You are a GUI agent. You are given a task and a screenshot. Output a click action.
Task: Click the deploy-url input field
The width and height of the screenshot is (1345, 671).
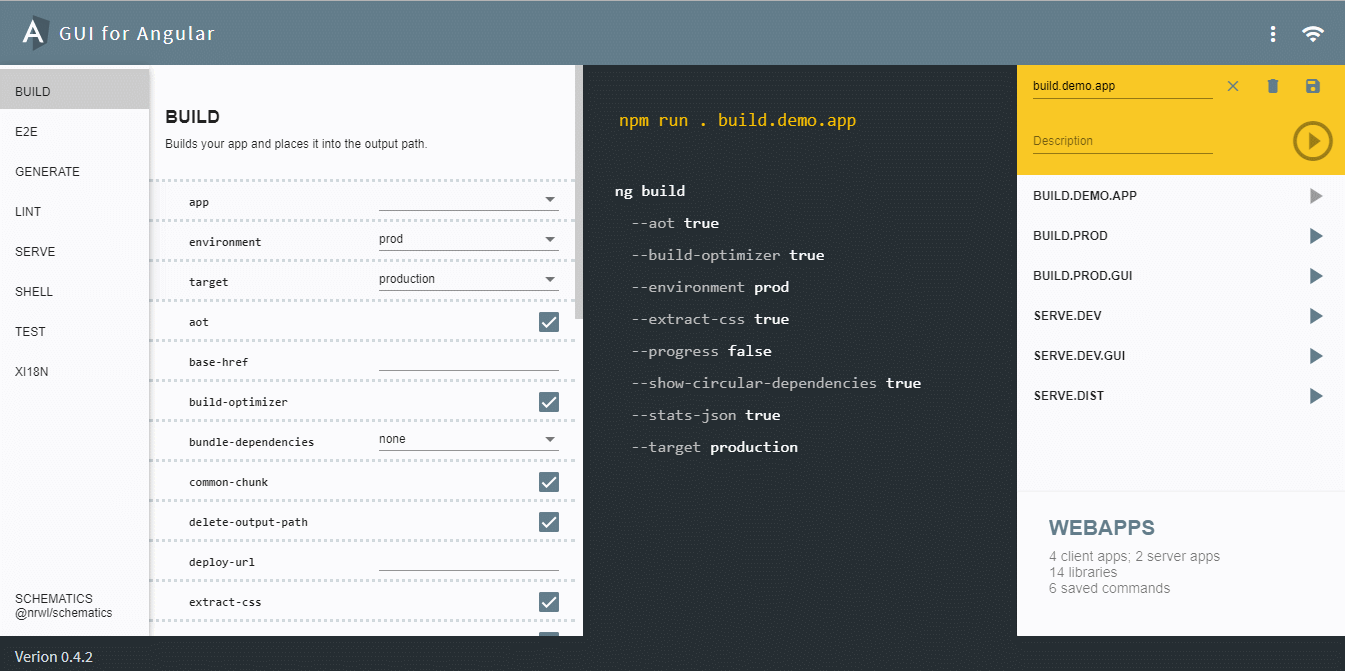[x=469, y=560]
